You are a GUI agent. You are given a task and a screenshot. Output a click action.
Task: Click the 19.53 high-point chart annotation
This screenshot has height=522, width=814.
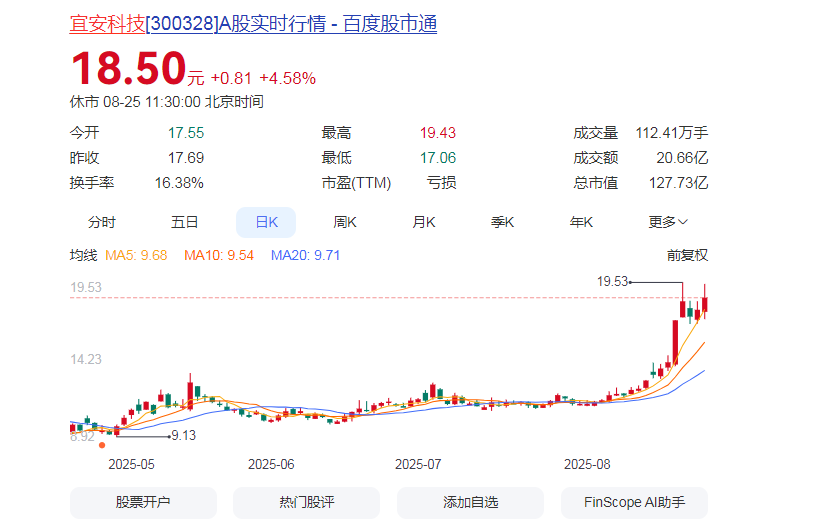pyautogui.click(x=613, y=282)
